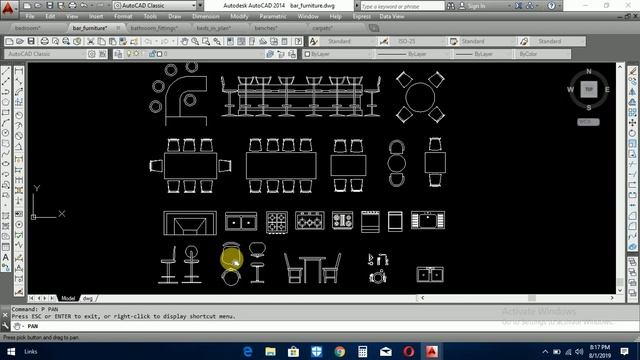Click Cut in the standard toolbar
The width and height of the screenshot is (640, 360).
pyautogui.click(x=91, y=41)
